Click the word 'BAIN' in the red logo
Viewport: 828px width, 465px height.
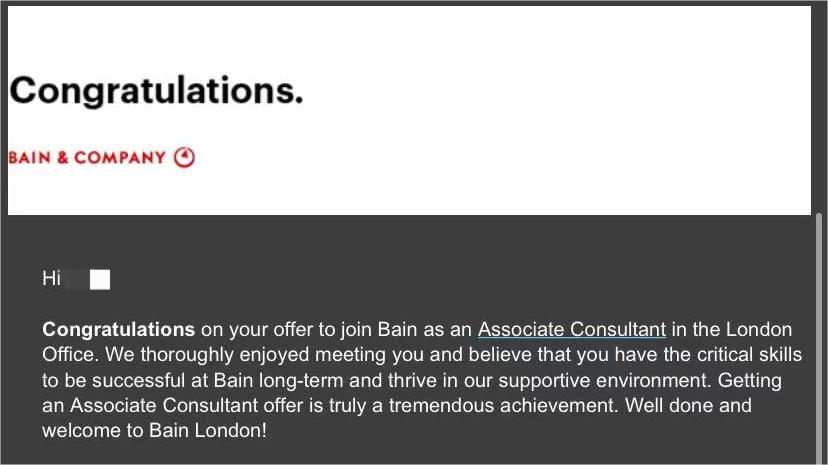tap(30, 158)
